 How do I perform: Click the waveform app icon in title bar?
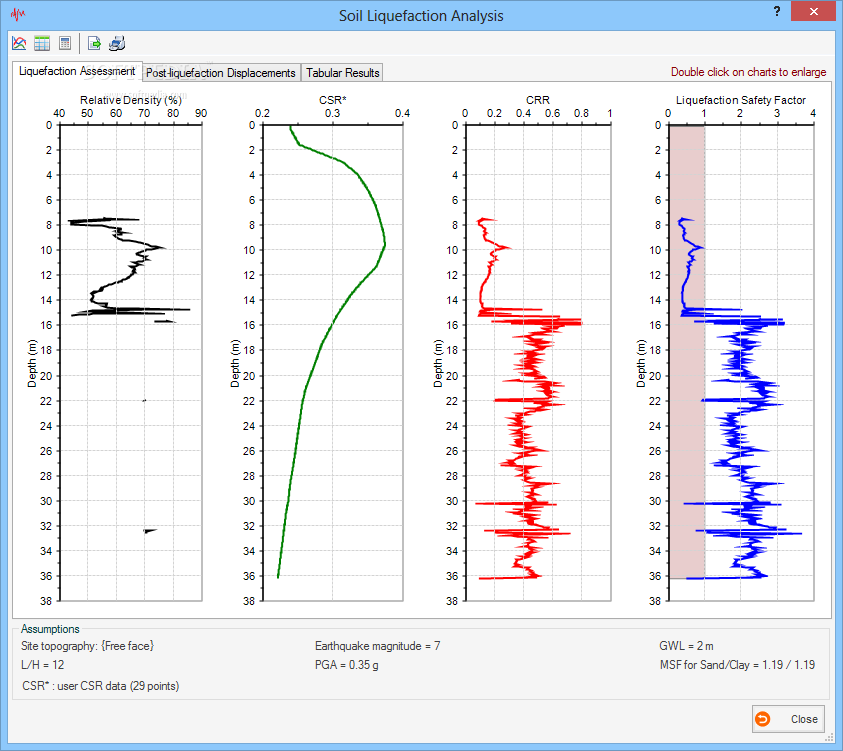18,14
